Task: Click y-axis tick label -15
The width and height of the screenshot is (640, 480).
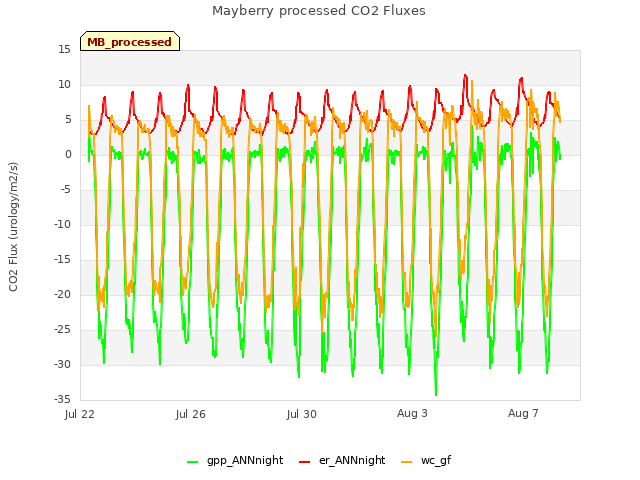Action: pos(63,260)
